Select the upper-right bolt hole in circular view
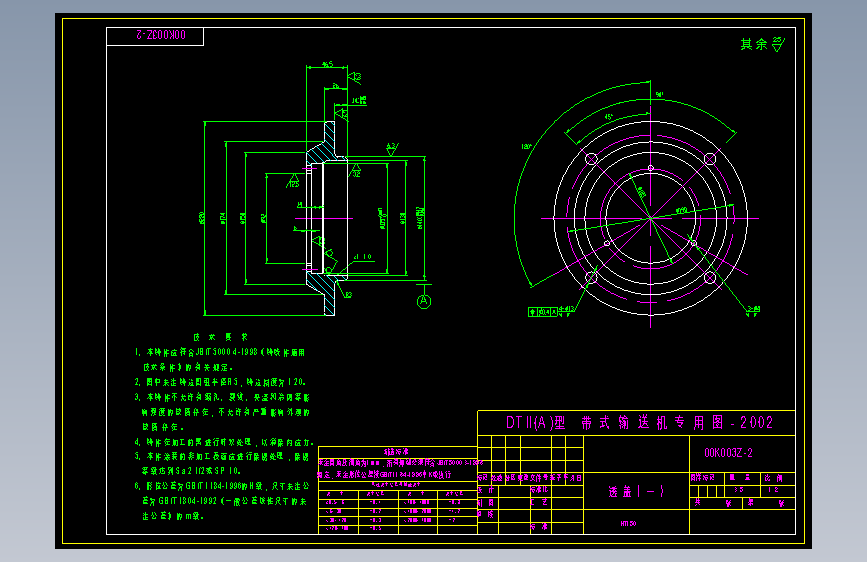 (710, 159)
